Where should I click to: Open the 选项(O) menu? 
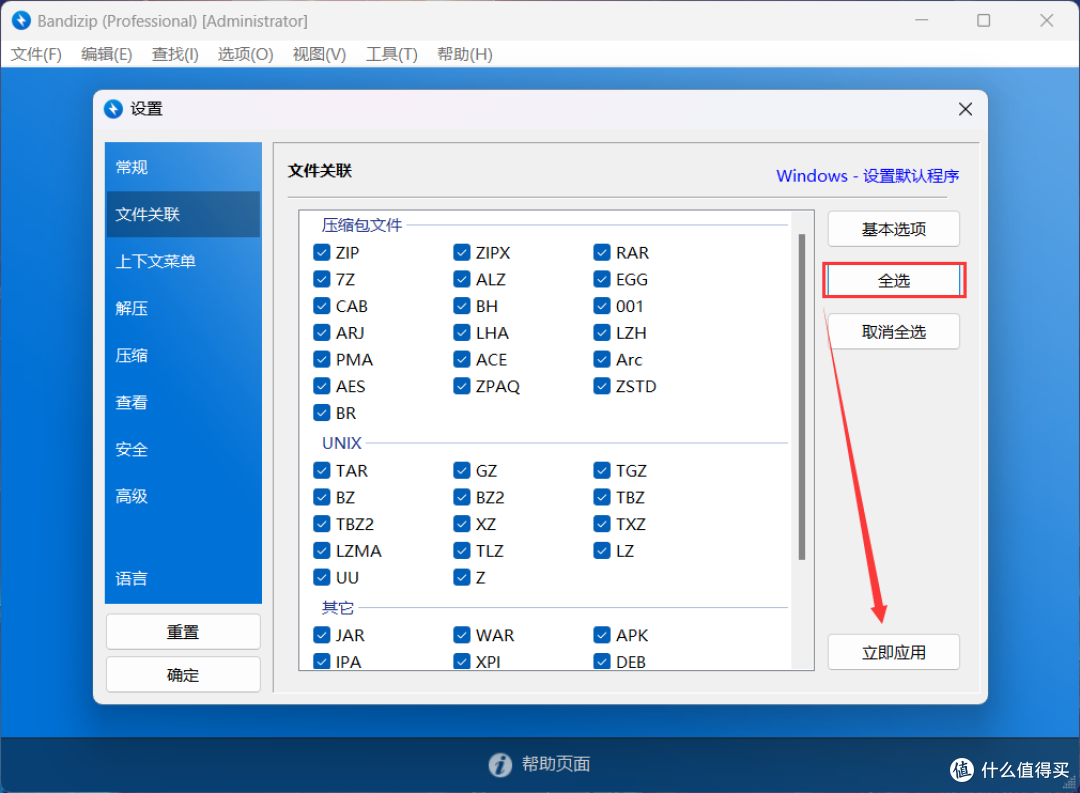click(245, 54)
